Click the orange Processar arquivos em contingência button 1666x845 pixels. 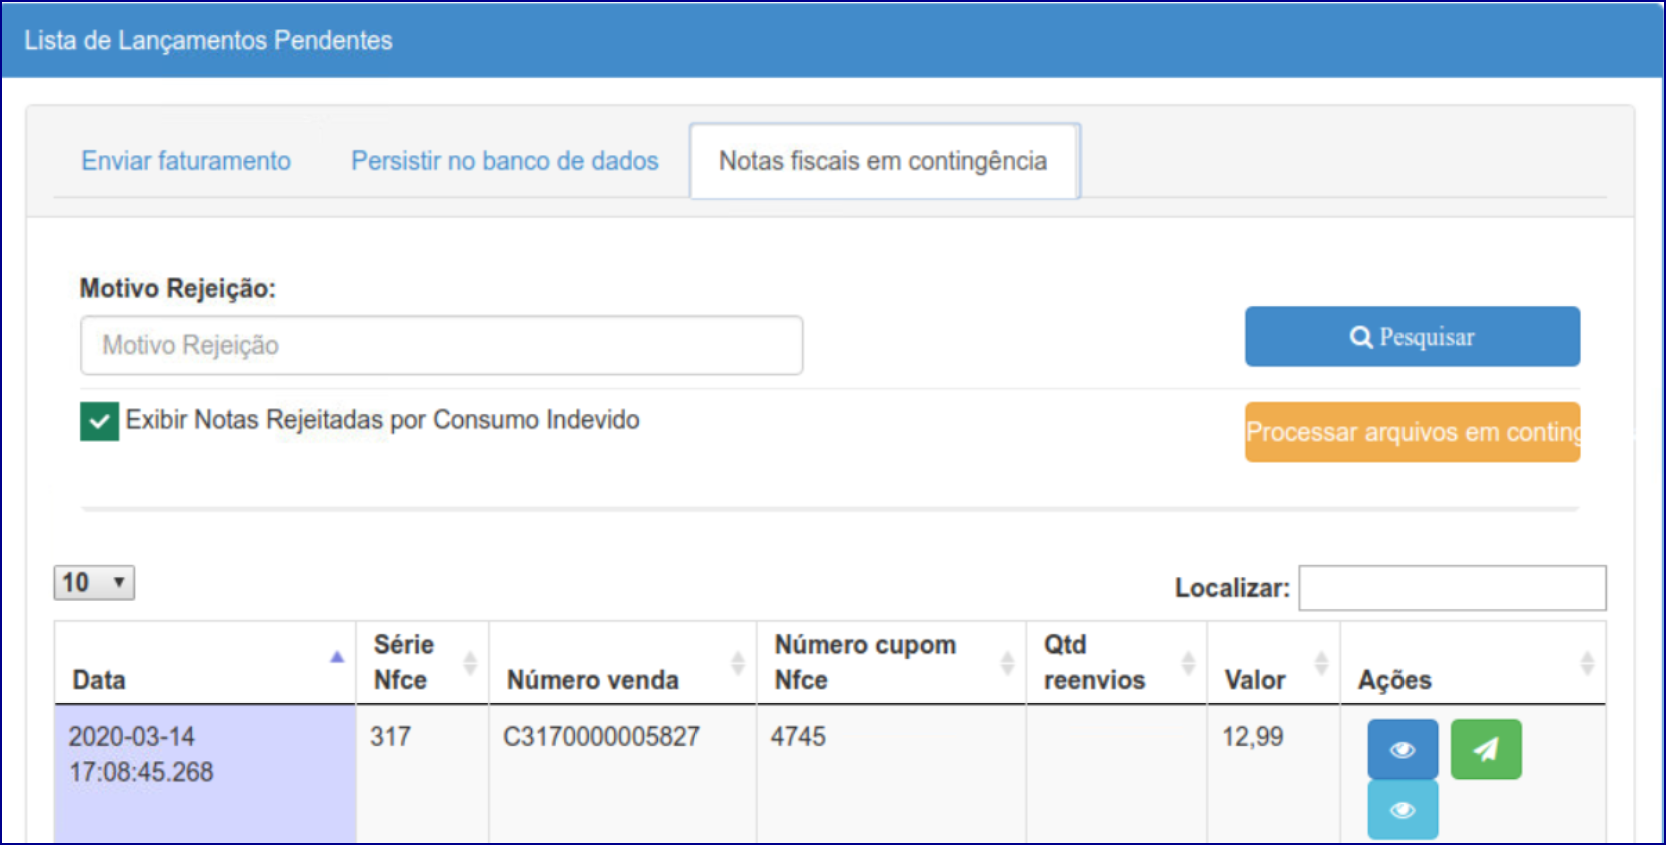pyautogui.click(x=1412, y=432)
